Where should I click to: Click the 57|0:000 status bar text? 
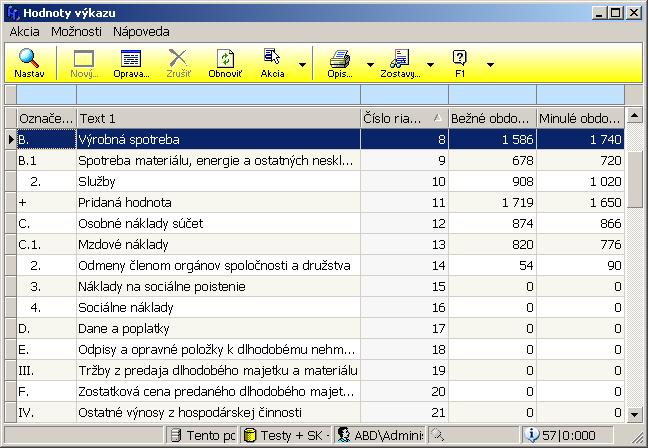pyautogui.click(x=569, y=435)
